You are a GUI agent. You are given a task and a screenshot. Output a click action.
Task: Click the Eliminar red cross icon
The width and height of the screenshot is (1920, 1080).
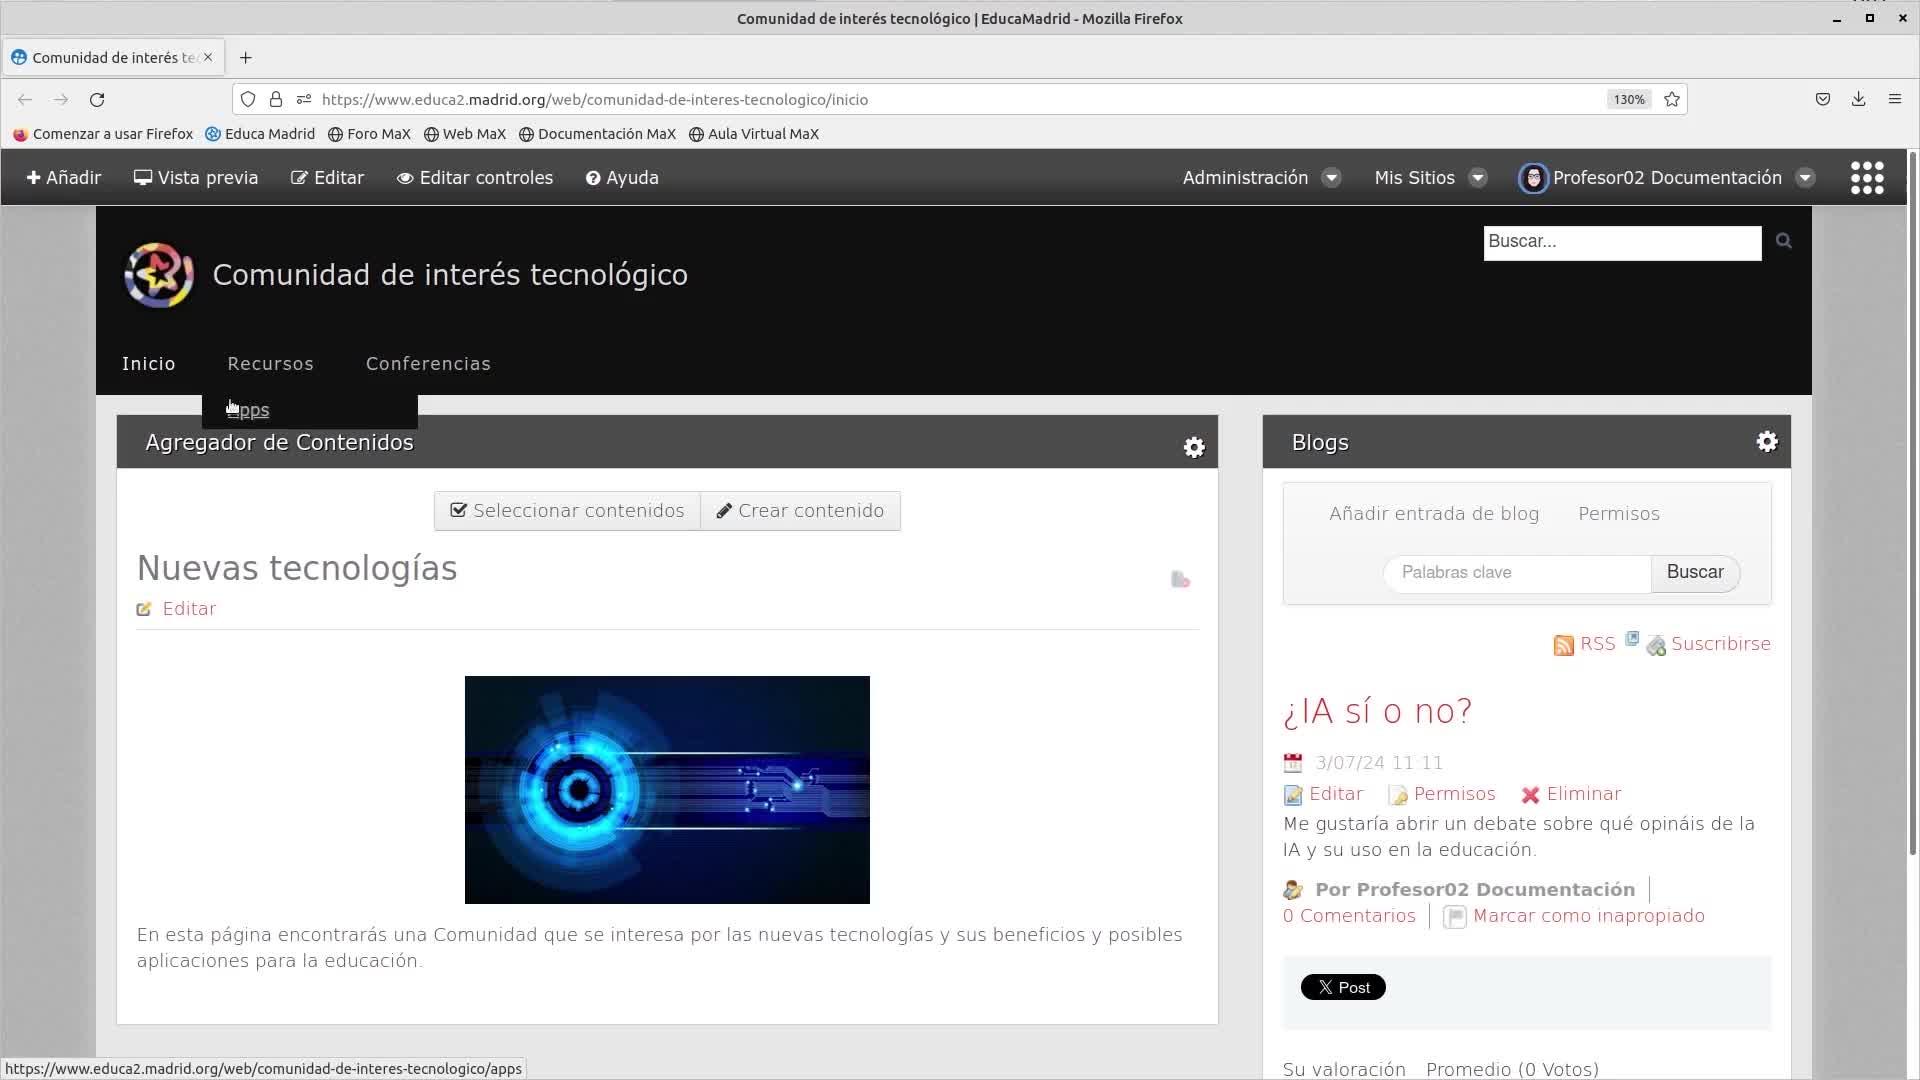tap(1530, 795)
